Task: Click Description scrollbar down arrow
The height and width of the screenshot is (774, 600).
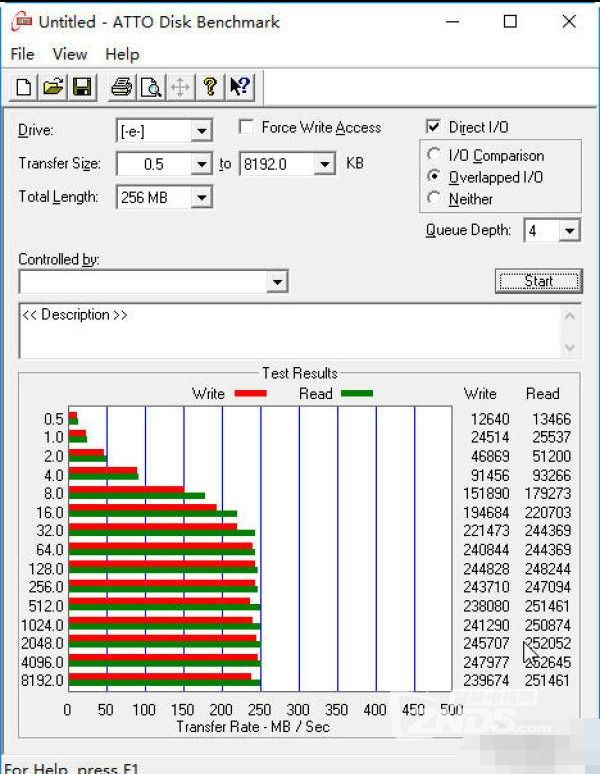Action: click(570, 347)
